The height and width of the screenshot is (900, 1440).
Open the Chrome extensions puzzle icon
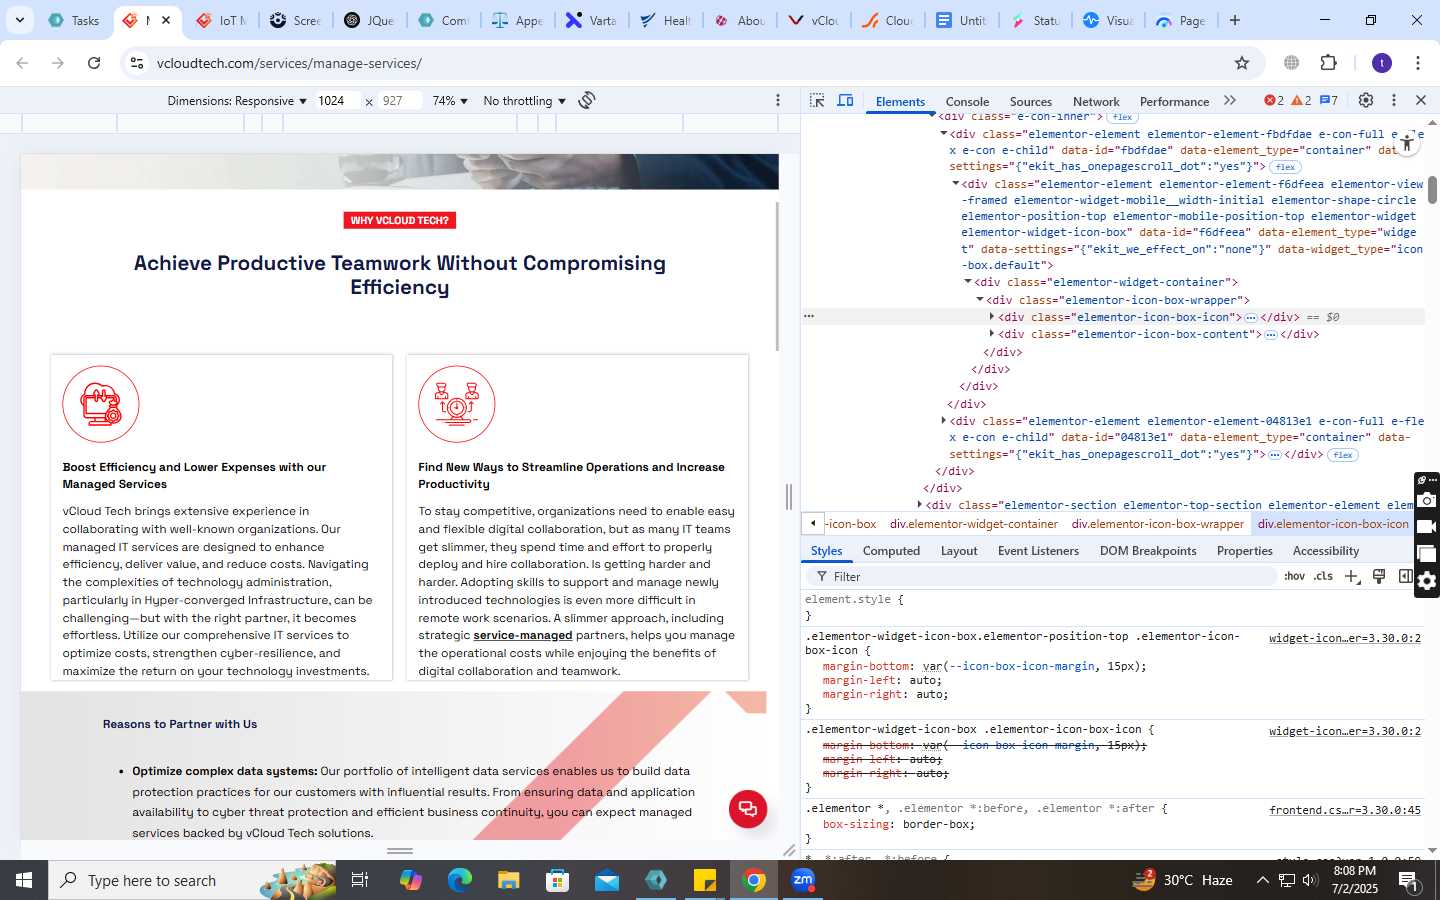[1329, 63]
